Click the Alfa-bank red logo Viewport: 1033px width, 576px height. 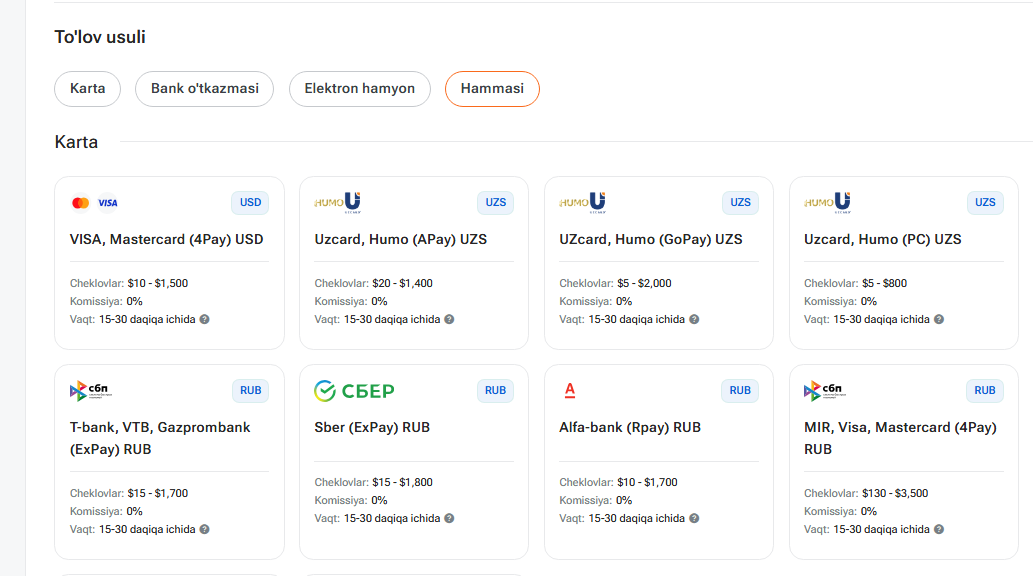[570, 391]
